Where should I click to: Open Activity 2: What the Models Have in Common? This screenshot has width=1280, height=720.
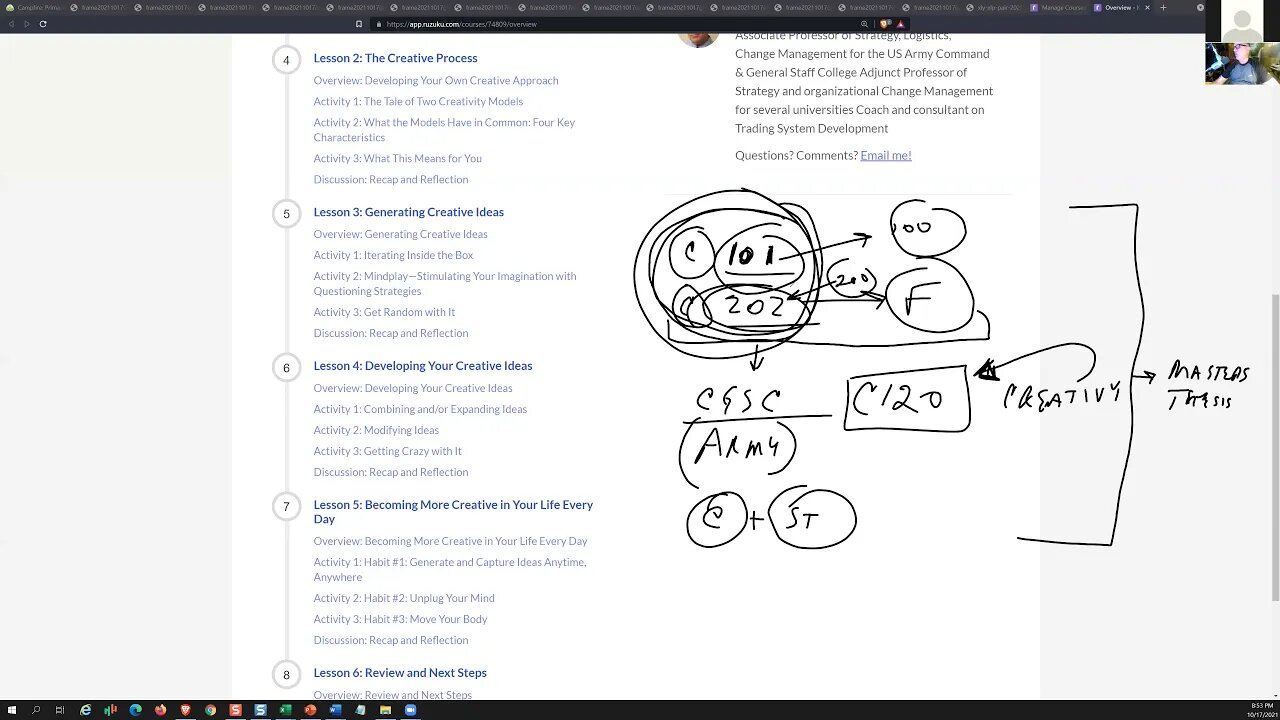pyautogui.click(x=444, y=130)
